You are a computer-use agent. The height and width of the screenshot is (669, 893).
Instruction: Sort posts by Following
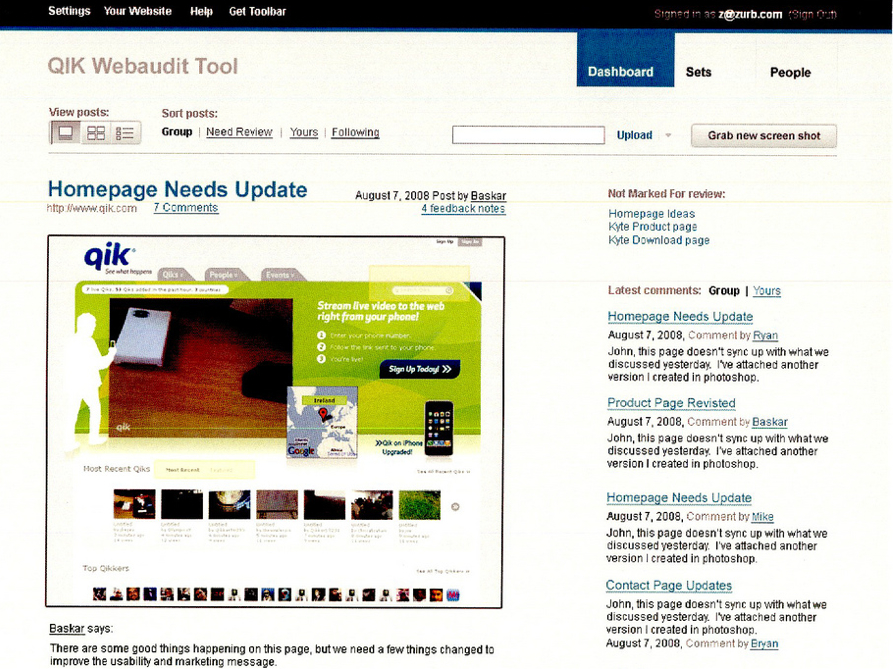(x=355, y=132)
